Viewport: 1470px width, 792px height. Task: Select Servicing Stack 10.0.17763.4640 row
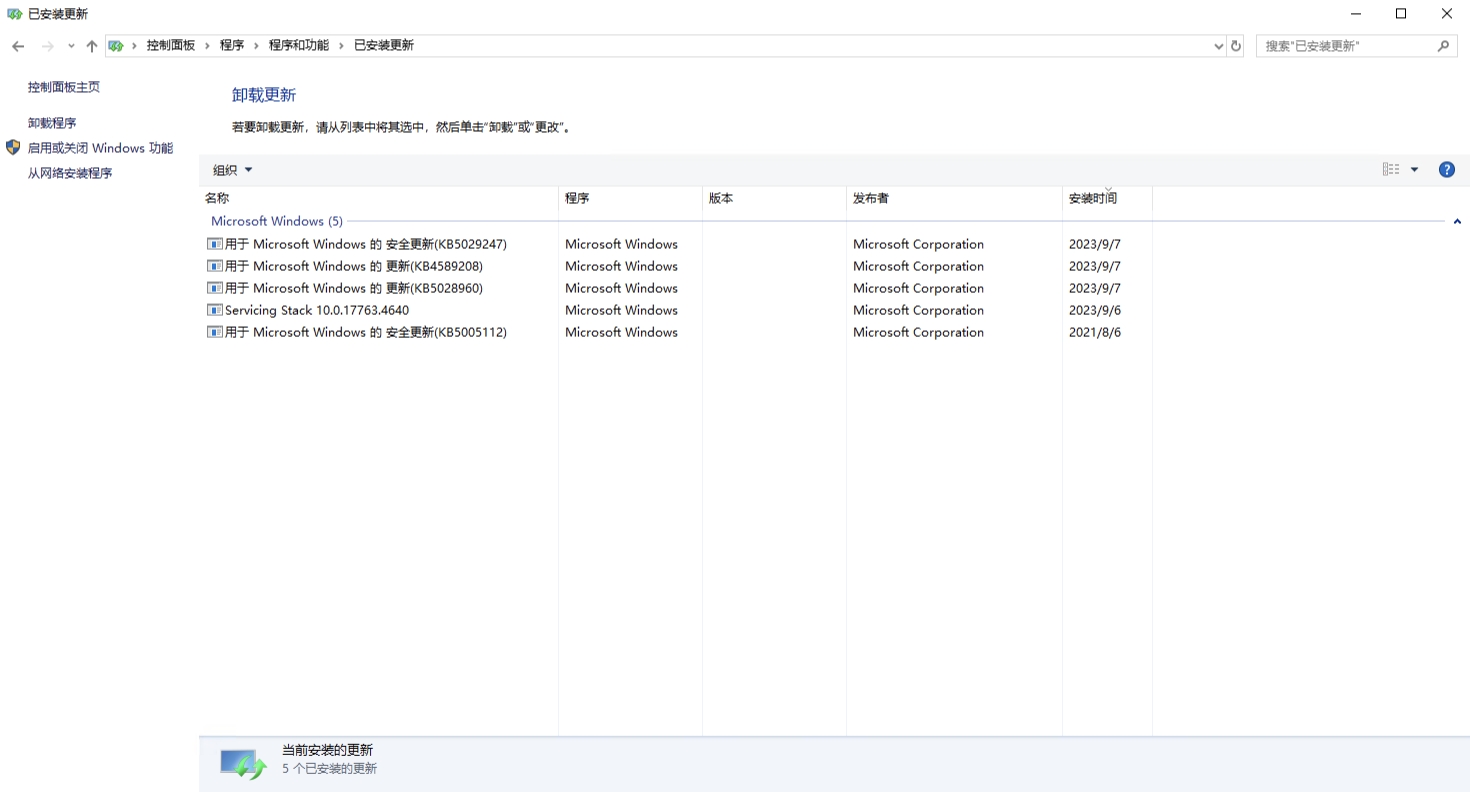[x=678, y=310]
